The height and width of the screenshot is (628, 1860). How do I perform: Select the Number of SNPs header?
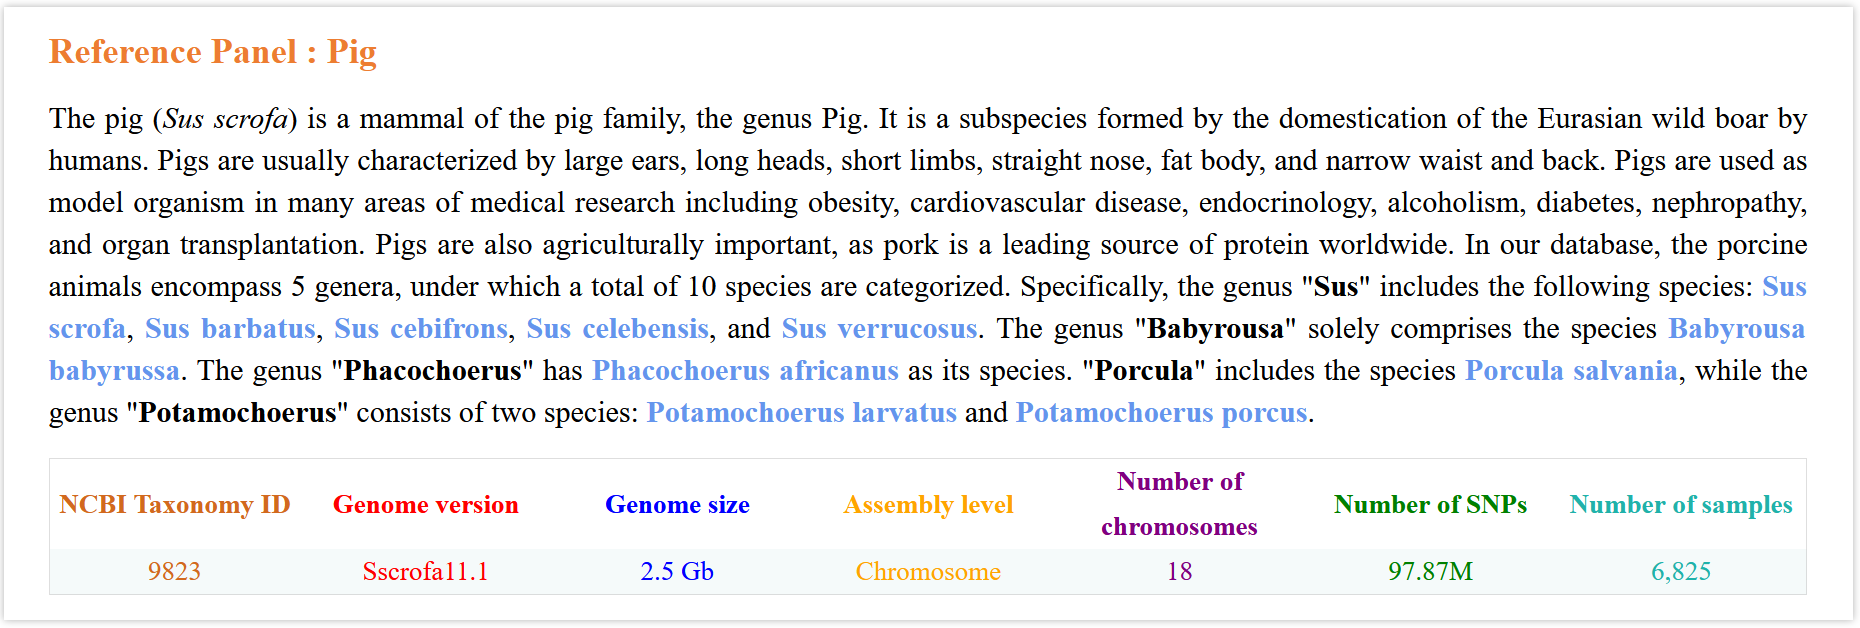tap(1430, 504)
